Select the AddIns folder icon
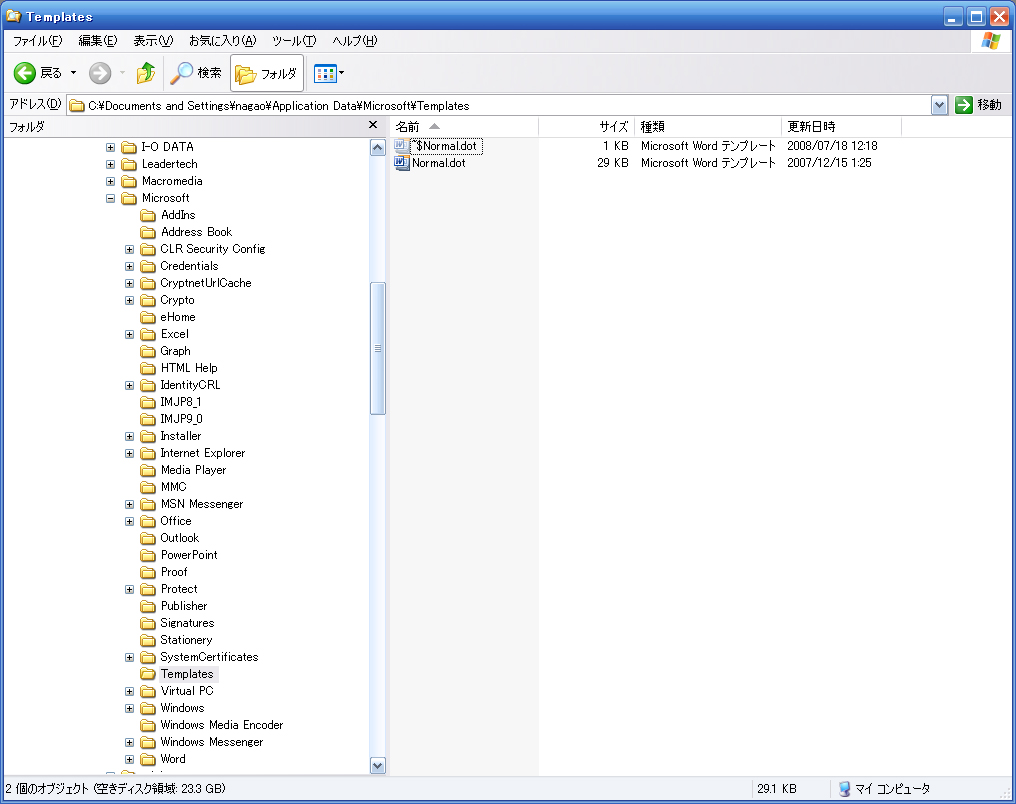 pos(148,215)
